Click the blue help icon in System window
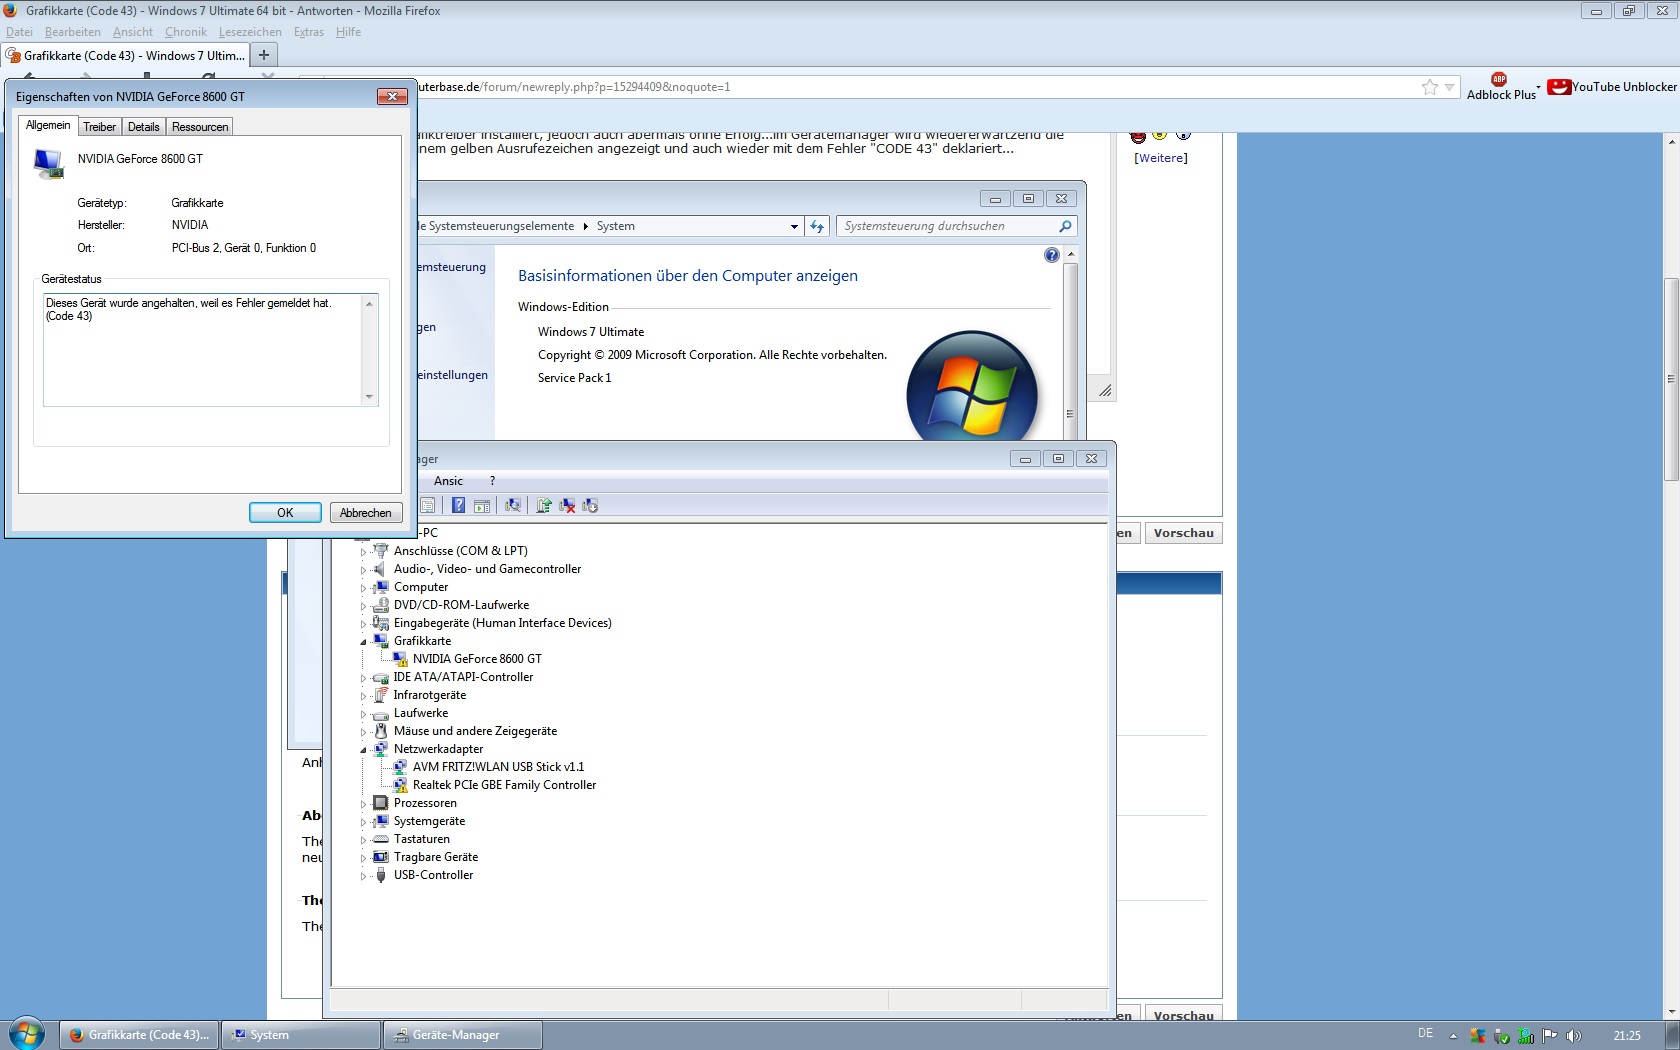Screen dimensions: 1680x1050 click(1051, 255)
